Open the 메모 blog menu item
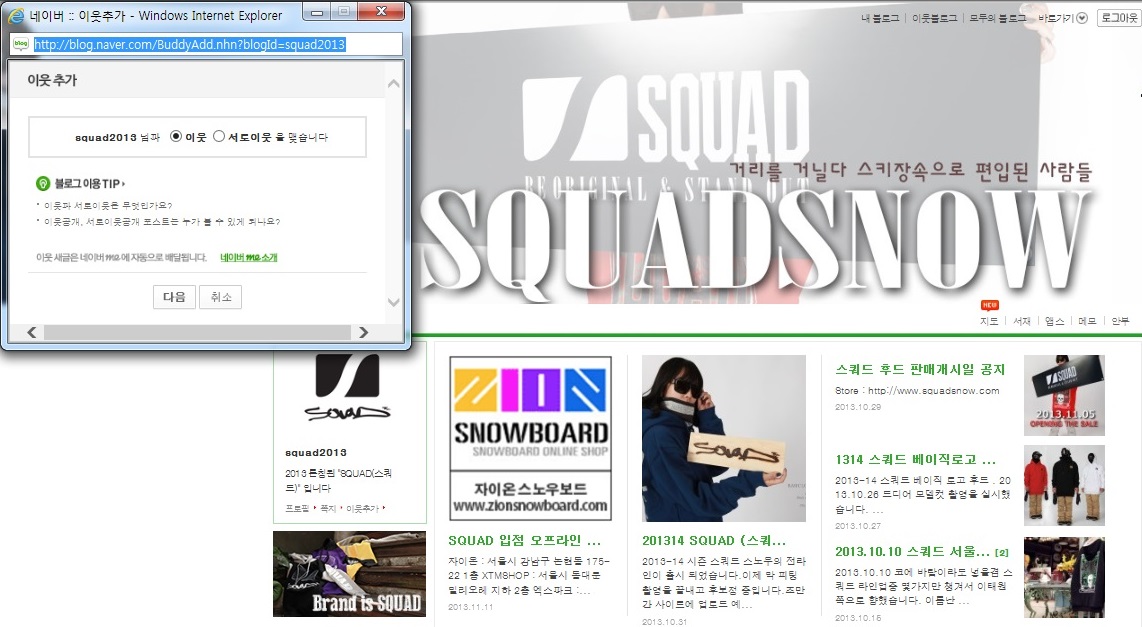The image size is (1142, 627). tap(1087, 320)
